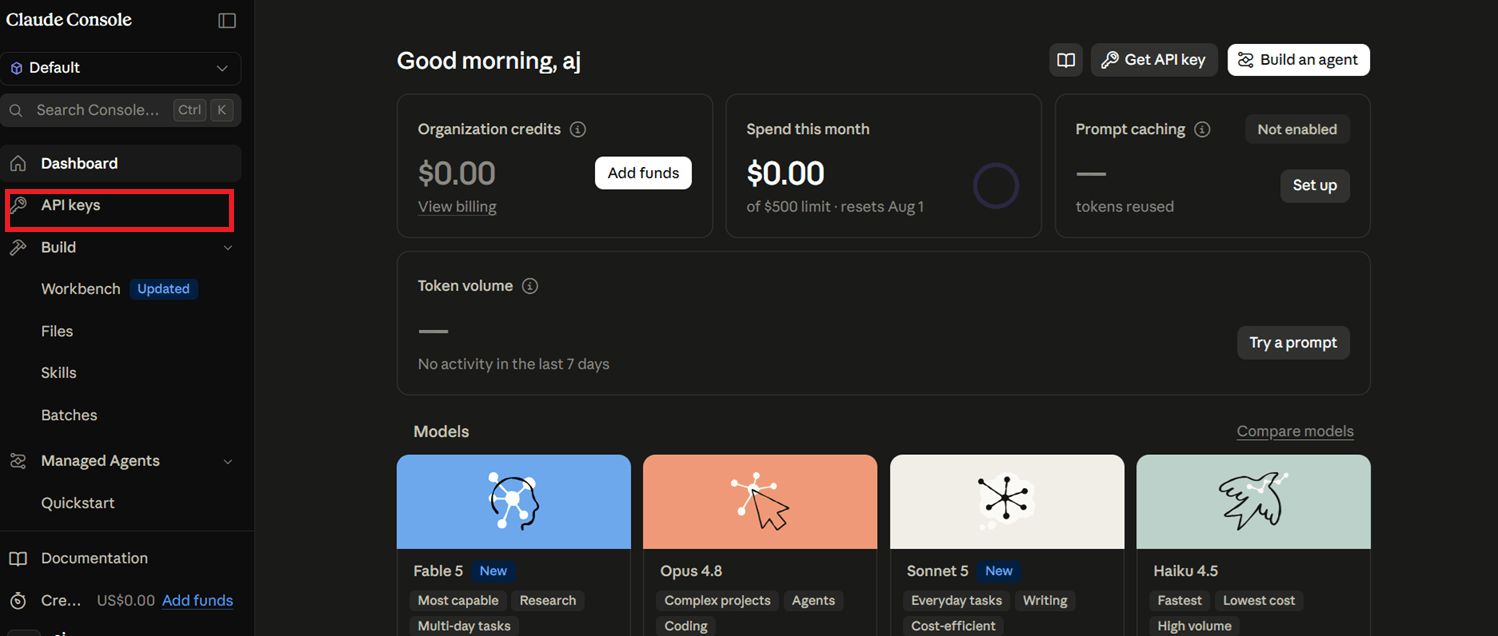The image size is (1498, 636).
Task: Click the Lowest cost tag
Action: pyautogui.click(x=1259, y=601)
